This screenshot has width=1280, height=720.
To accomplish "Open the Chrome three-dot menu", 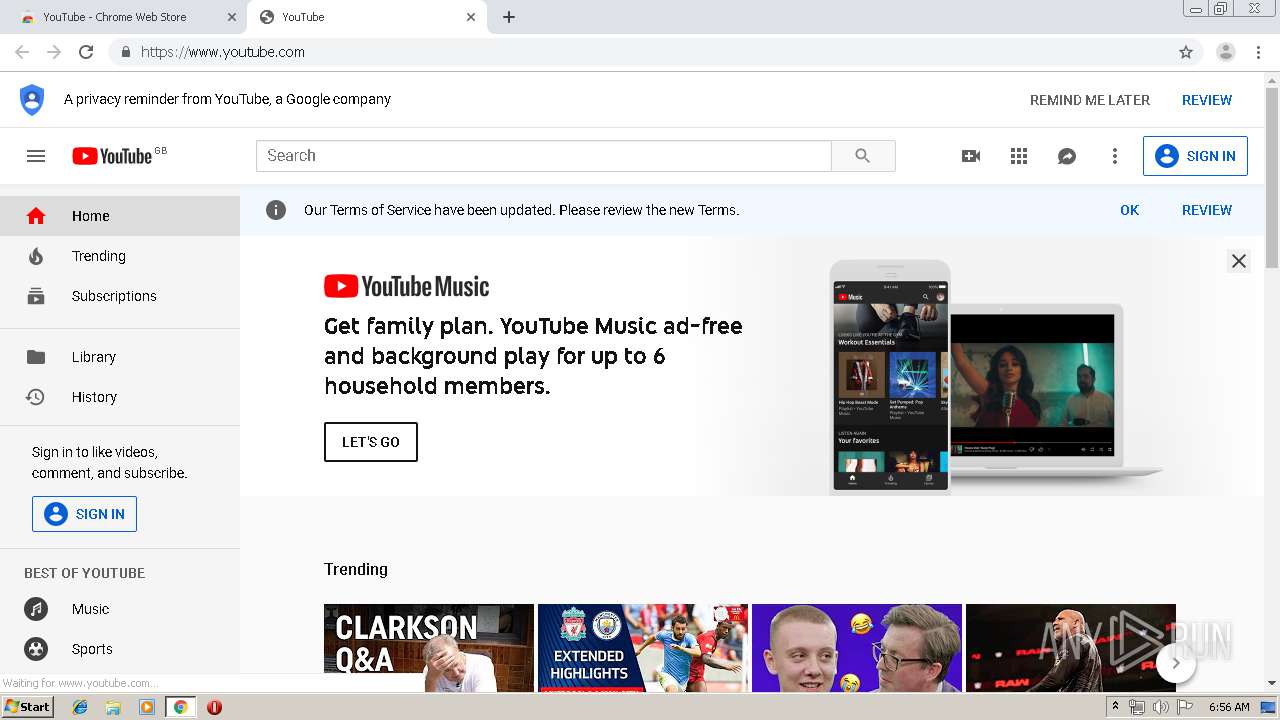I will pyautogui.click(x=1259, y=52).
